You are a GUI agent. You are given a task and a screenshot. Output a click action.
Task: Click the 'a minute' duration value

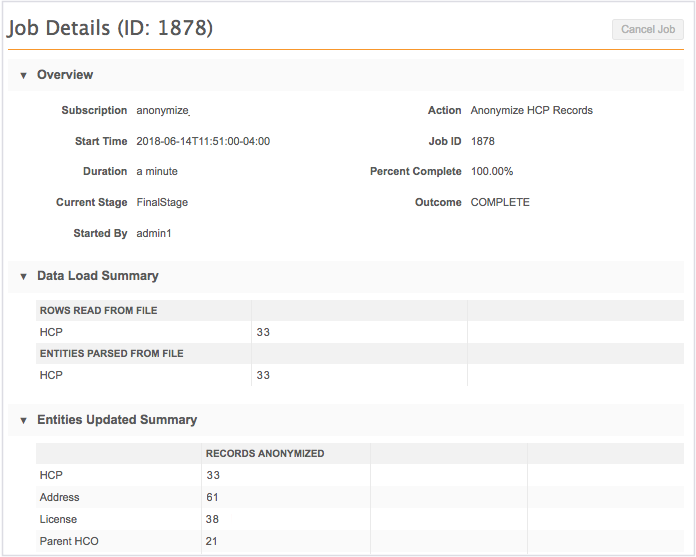click(x=157, y=172)
